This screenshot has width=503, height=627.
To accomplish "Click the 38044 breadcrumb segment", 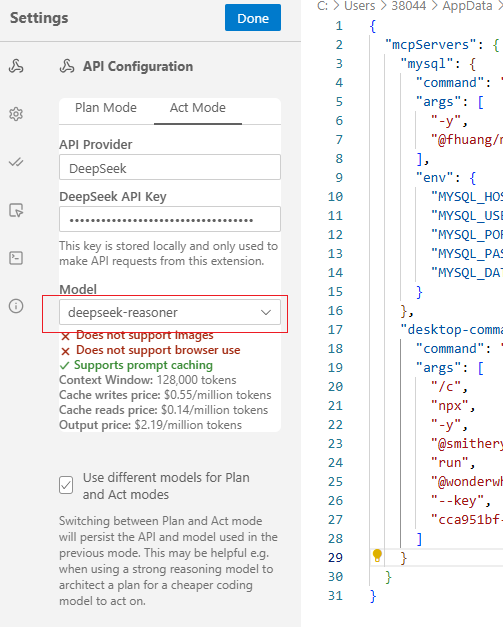I will pyautogui.click(x=408, y=6).
